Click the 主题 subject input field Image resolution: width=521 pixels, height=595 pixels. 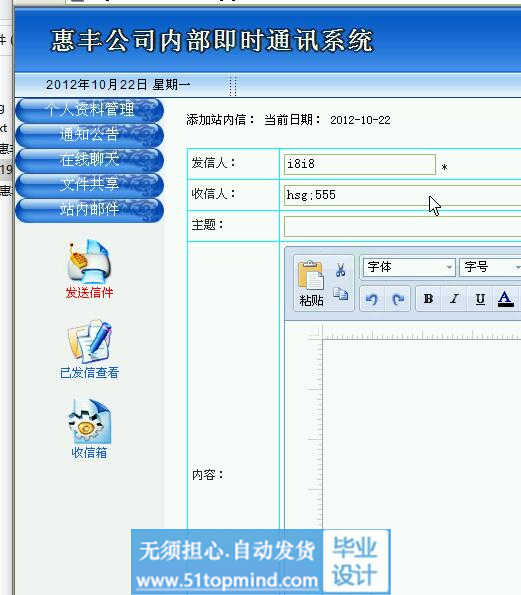pyautogui.click(x=402, y=226)
